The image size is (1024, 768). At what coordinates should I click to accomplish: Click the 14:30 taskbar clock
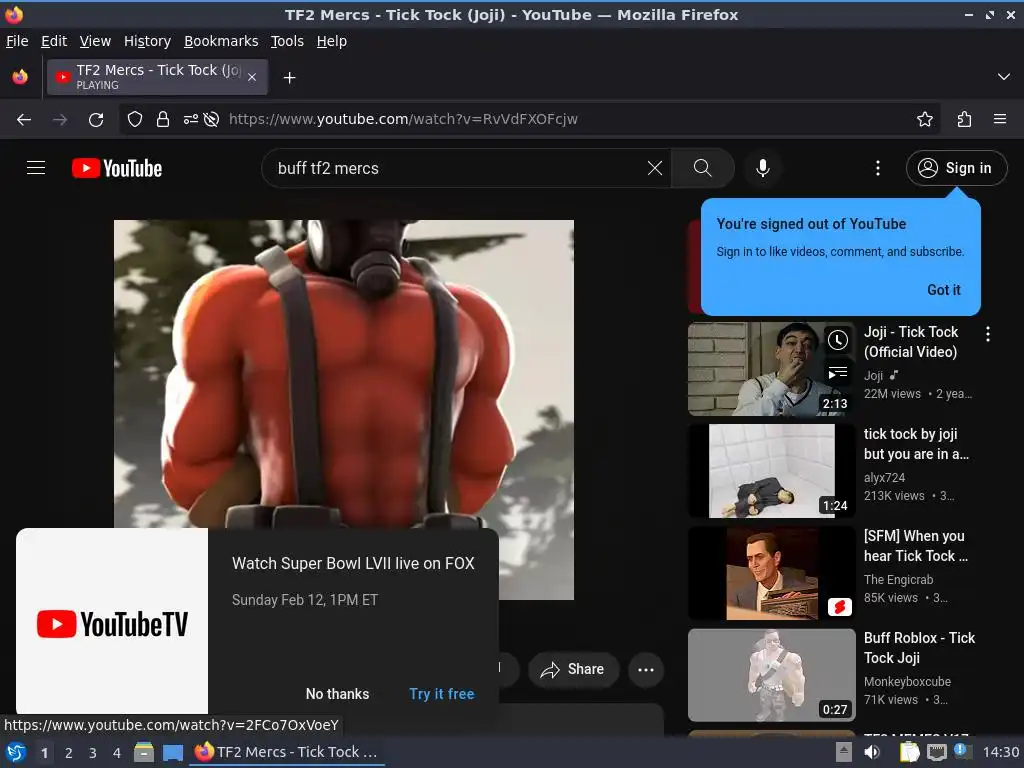[x=1000, y=752]
